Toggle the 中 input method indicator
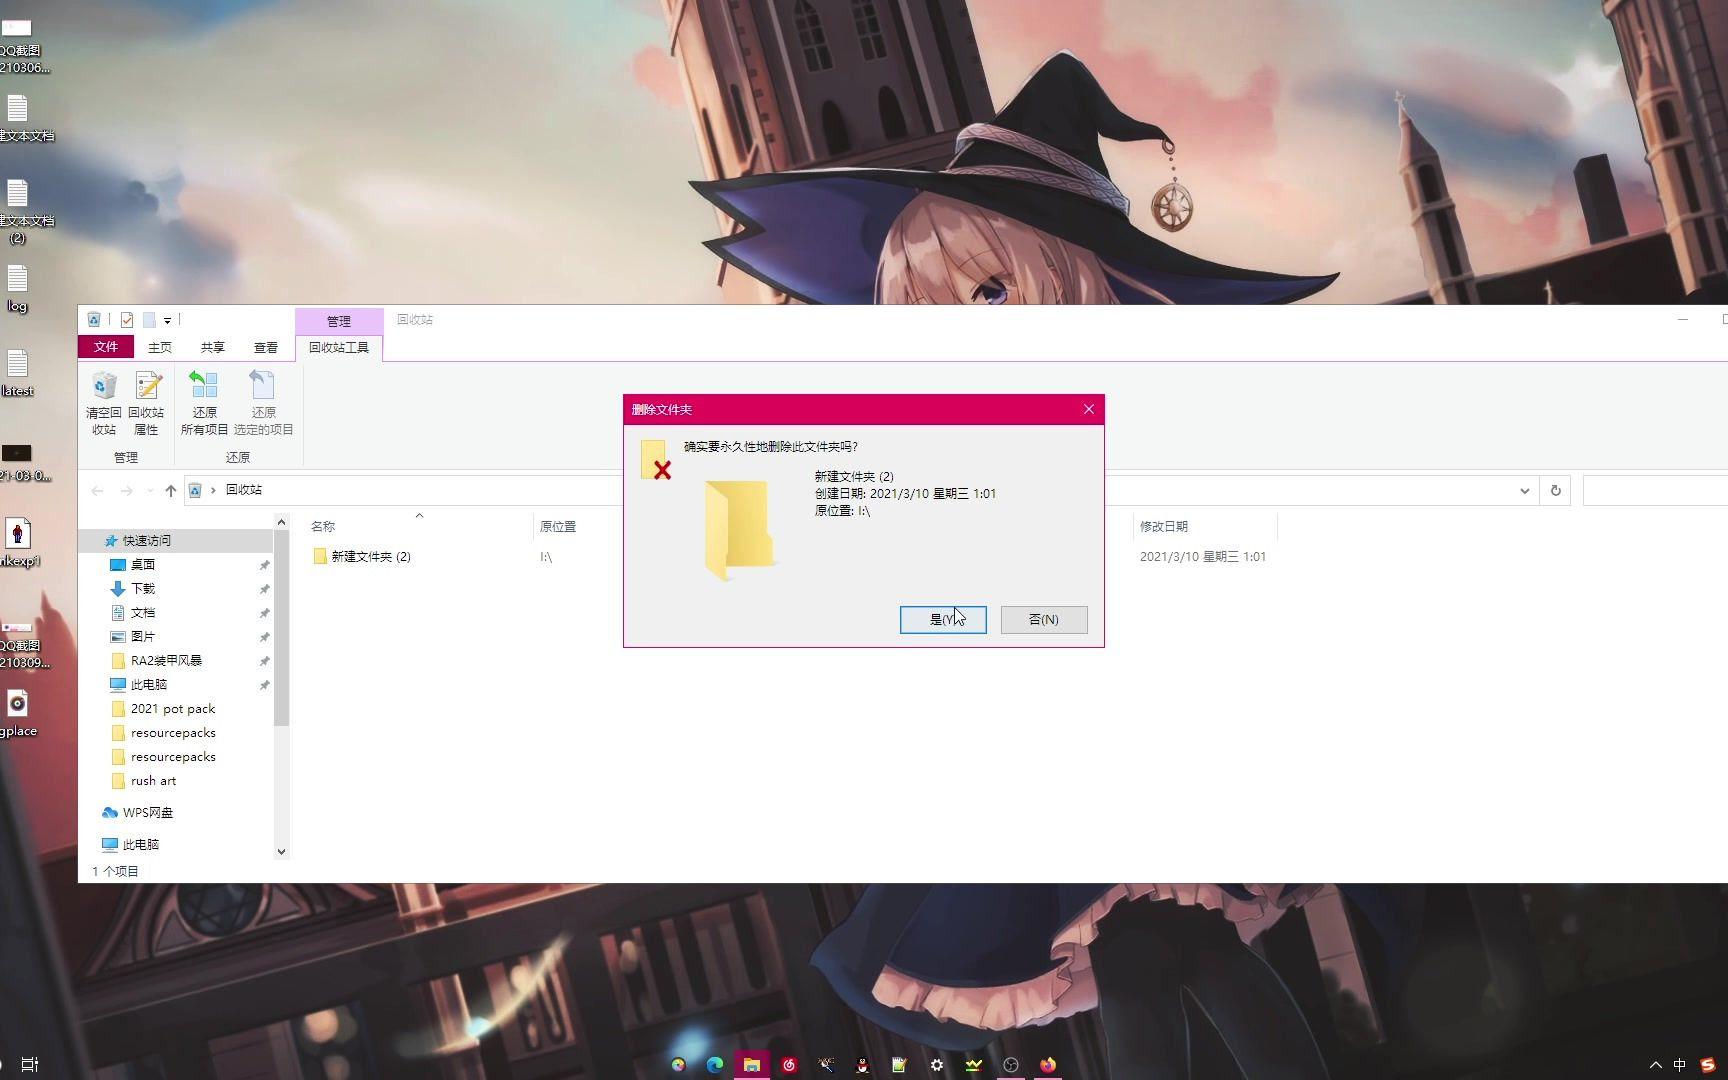The width and height of the screenshot is (1728, 1080). (1680, 1065)
